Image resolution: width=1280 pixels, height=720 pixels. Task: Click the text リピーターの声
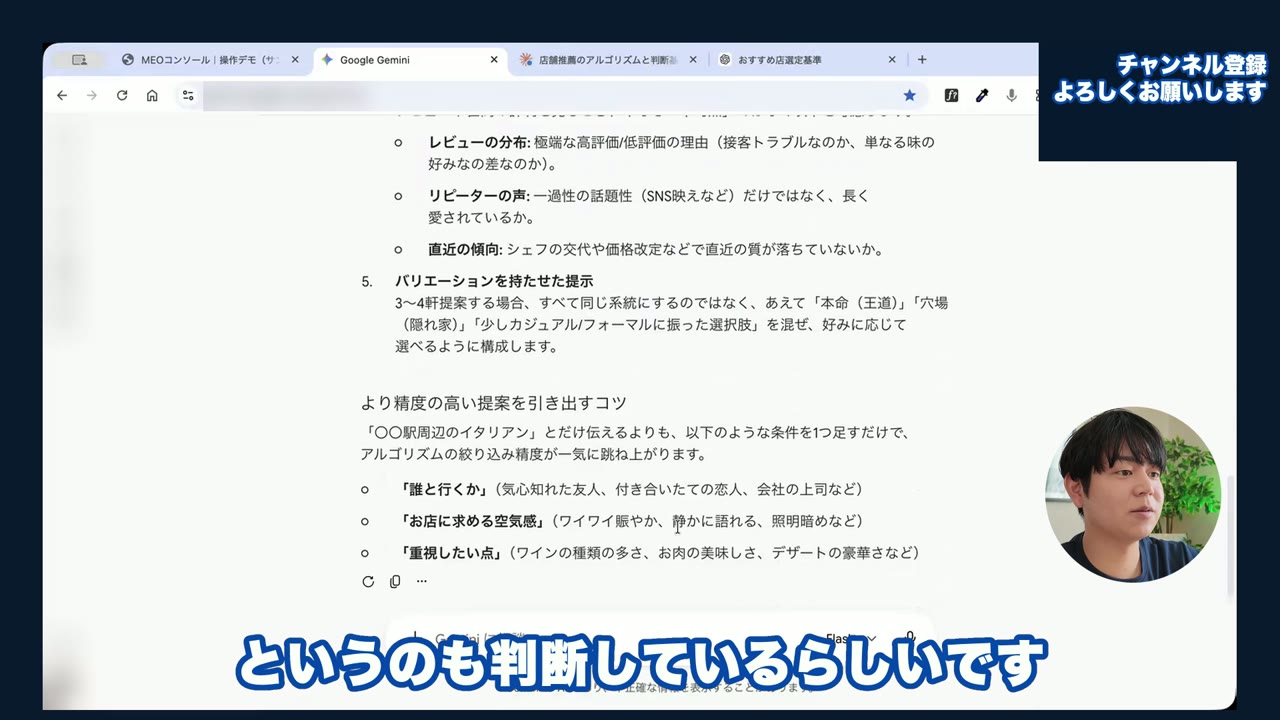point(479,196)
